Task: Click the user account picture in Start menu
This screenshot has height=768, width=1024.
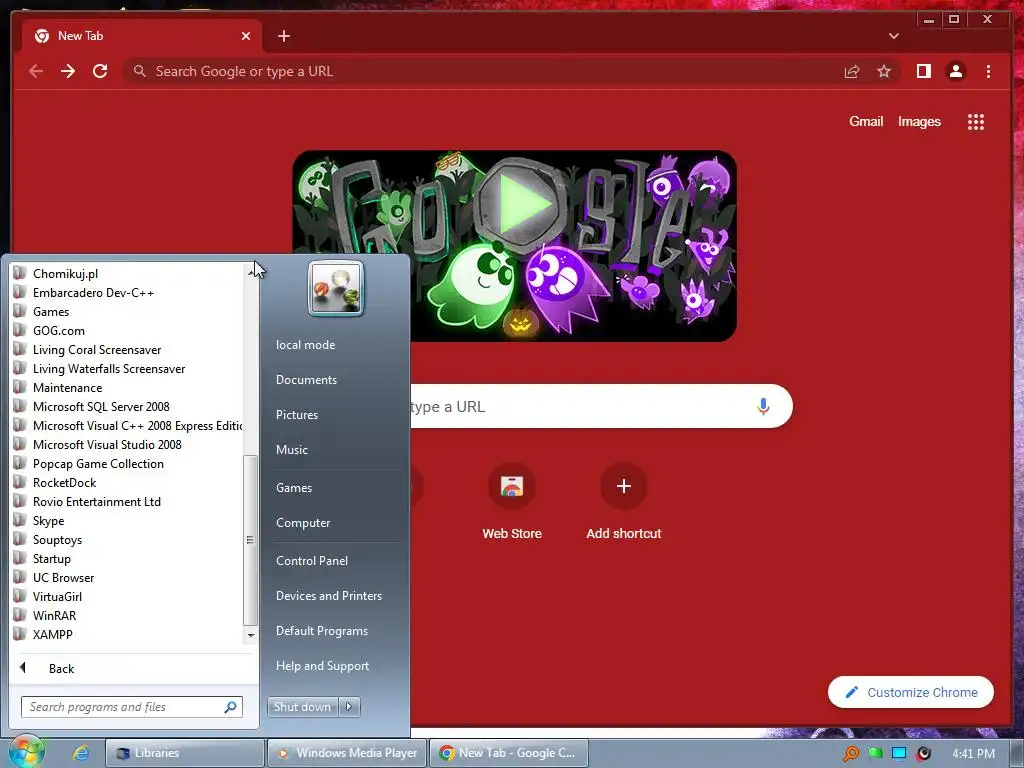Action: [336, 288]
